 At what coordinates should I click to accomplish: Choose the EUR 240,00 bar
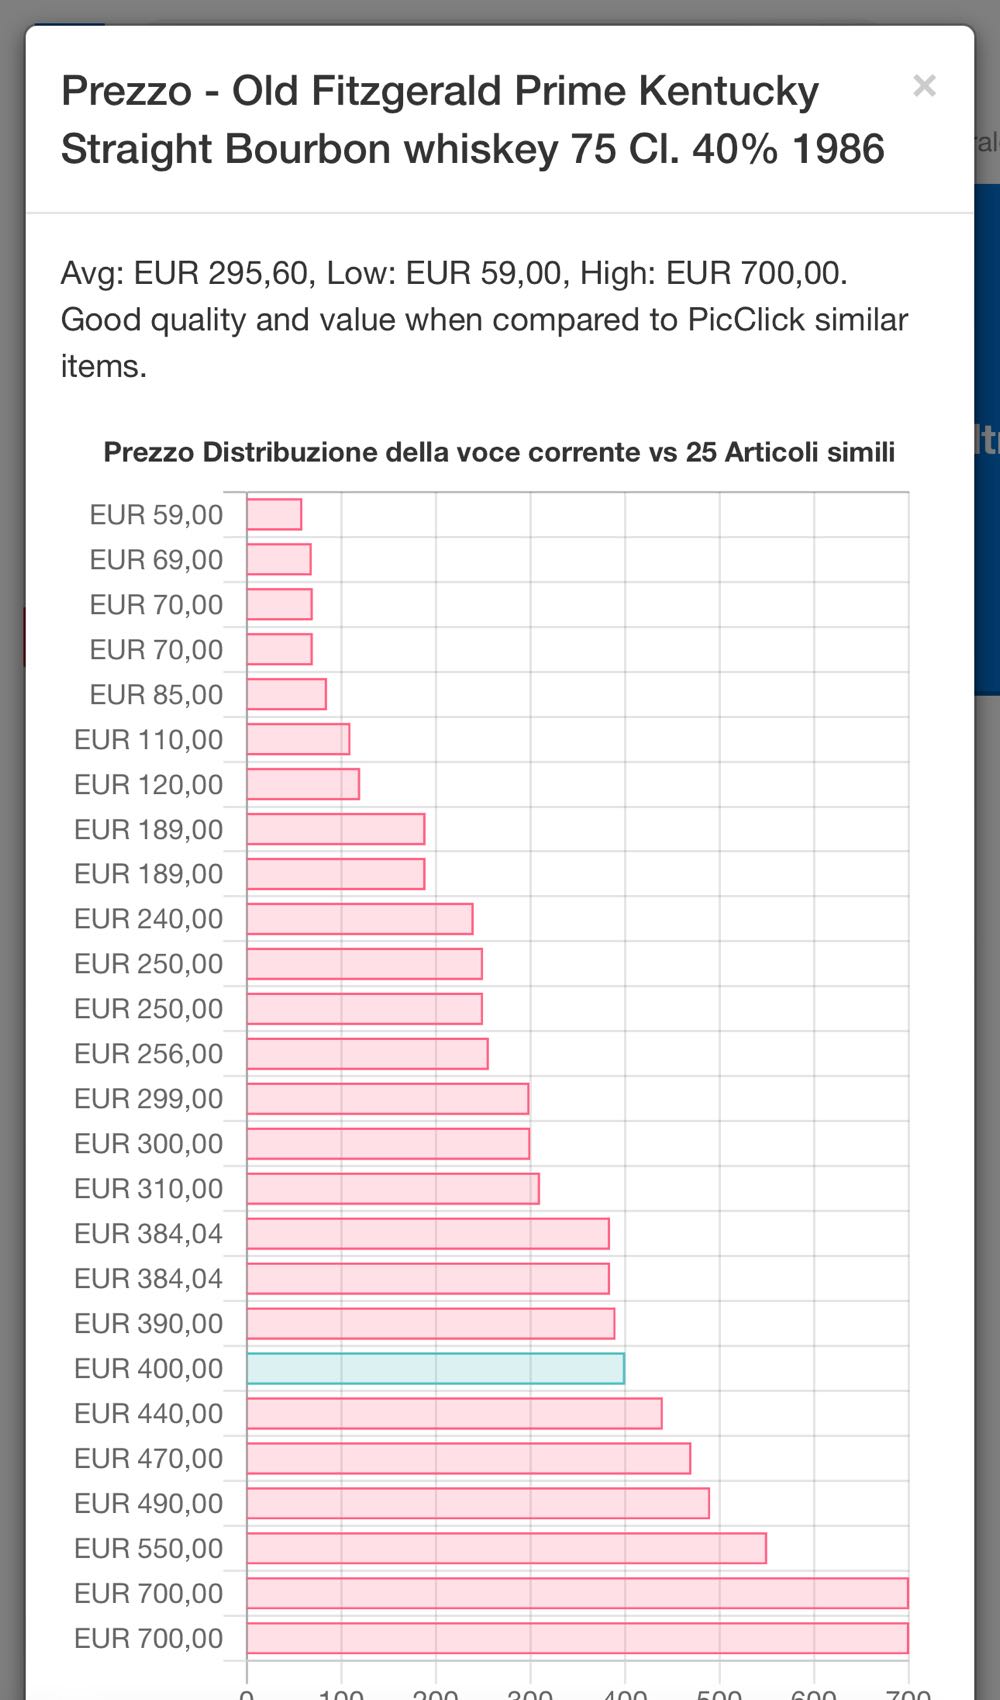(x=360, y=918)
